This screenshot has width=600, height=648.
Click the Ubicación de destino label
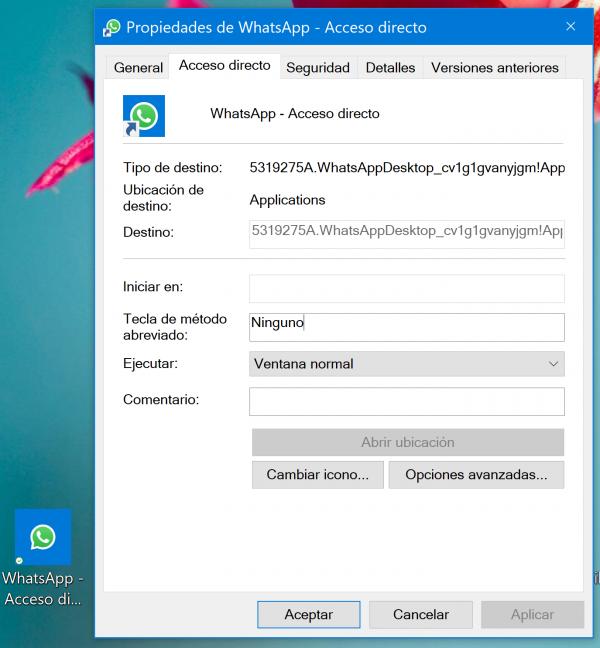click(163, 198)
